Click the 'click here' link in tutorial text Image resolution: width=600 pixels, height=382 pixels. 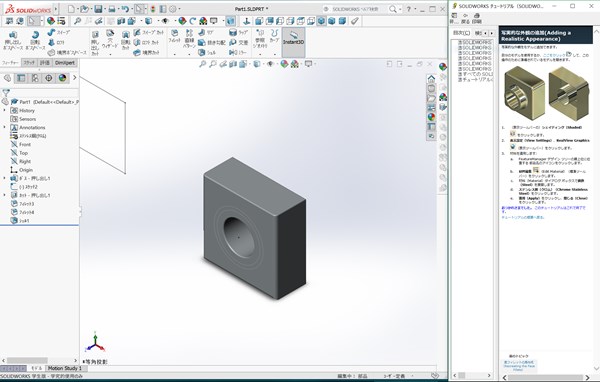click(x=554, y=55)
